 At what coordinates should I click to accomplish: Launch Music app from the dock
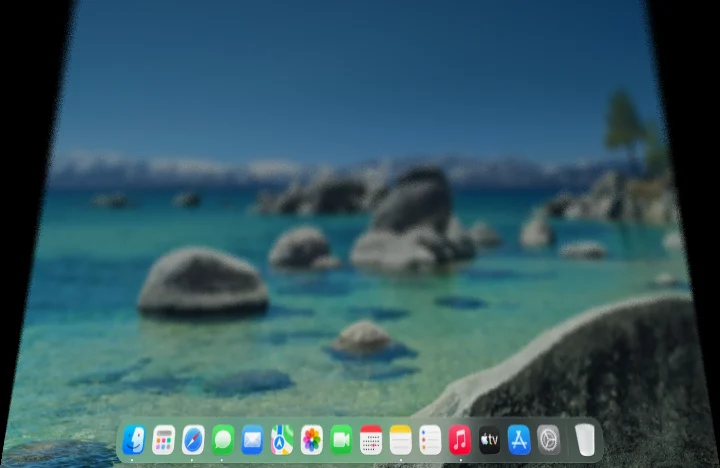tap(460, 440)
